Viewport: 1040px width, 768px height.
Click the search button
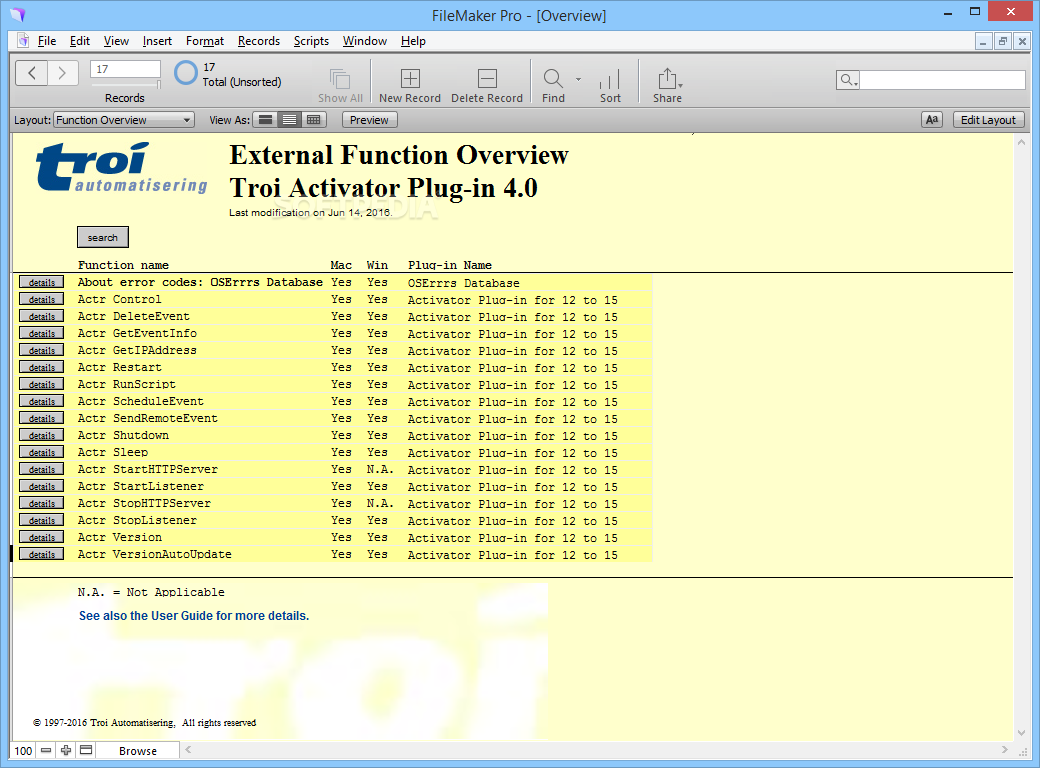point(103,237)
